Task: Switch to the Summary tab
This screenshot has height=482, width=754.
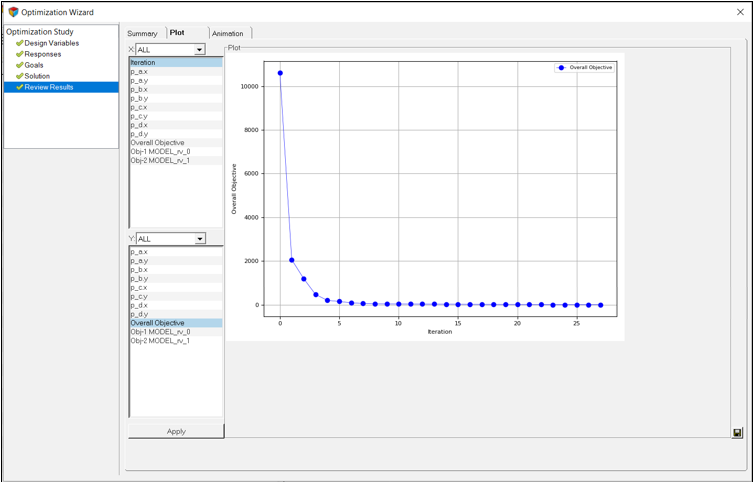Action: click(x=142, y=33)
